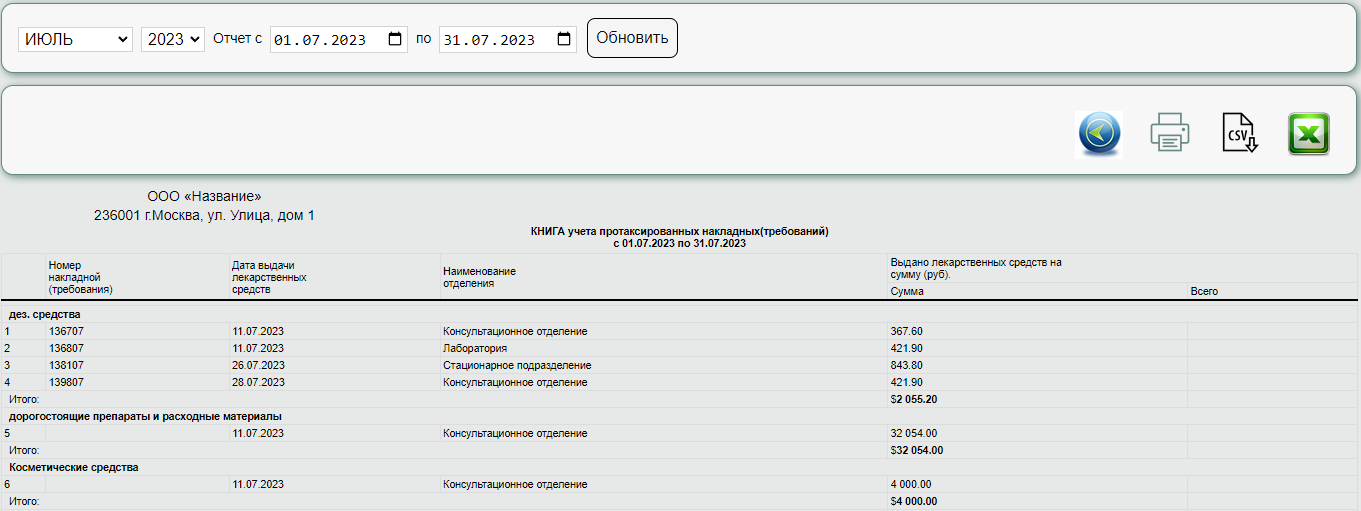1361x511 pixels.
Task: Click the amount 367.60
Action: click(x=906, y=331)
